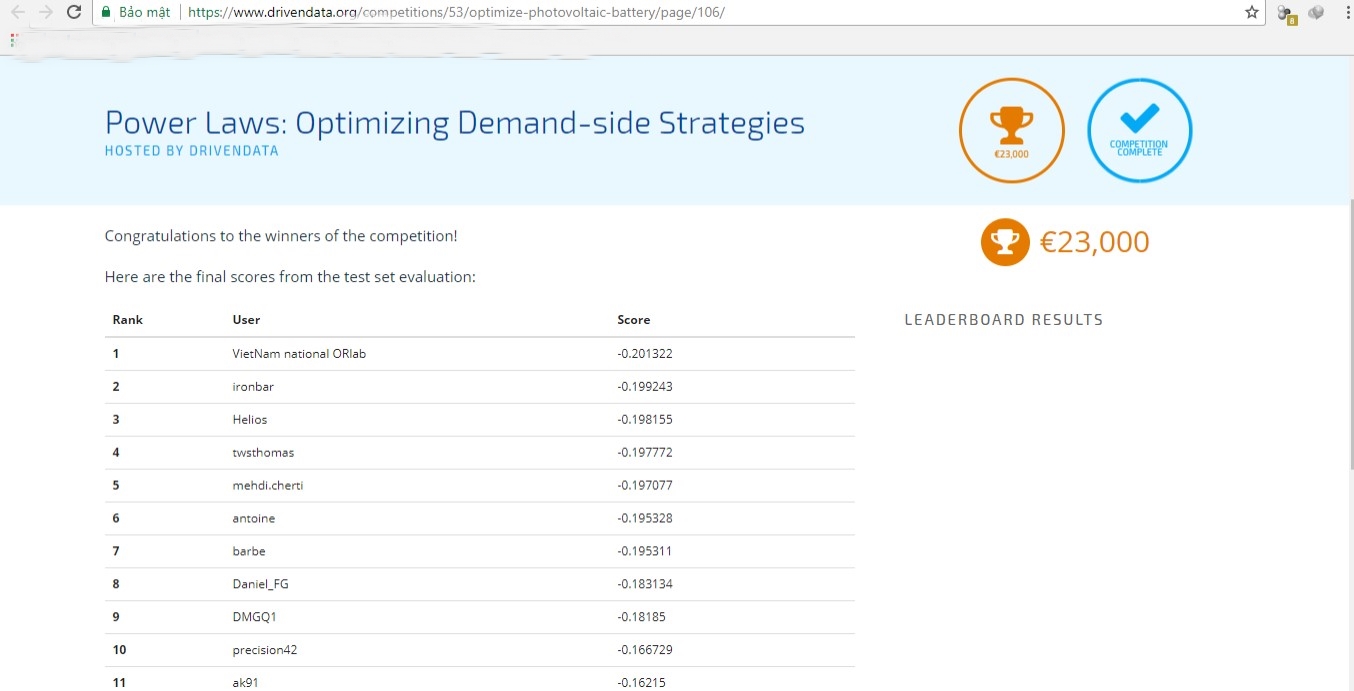Click the Hosted by DrivenData link
Image resolution: width=1354 pixels, height=691 pixels.
click(x=191, y=151)
